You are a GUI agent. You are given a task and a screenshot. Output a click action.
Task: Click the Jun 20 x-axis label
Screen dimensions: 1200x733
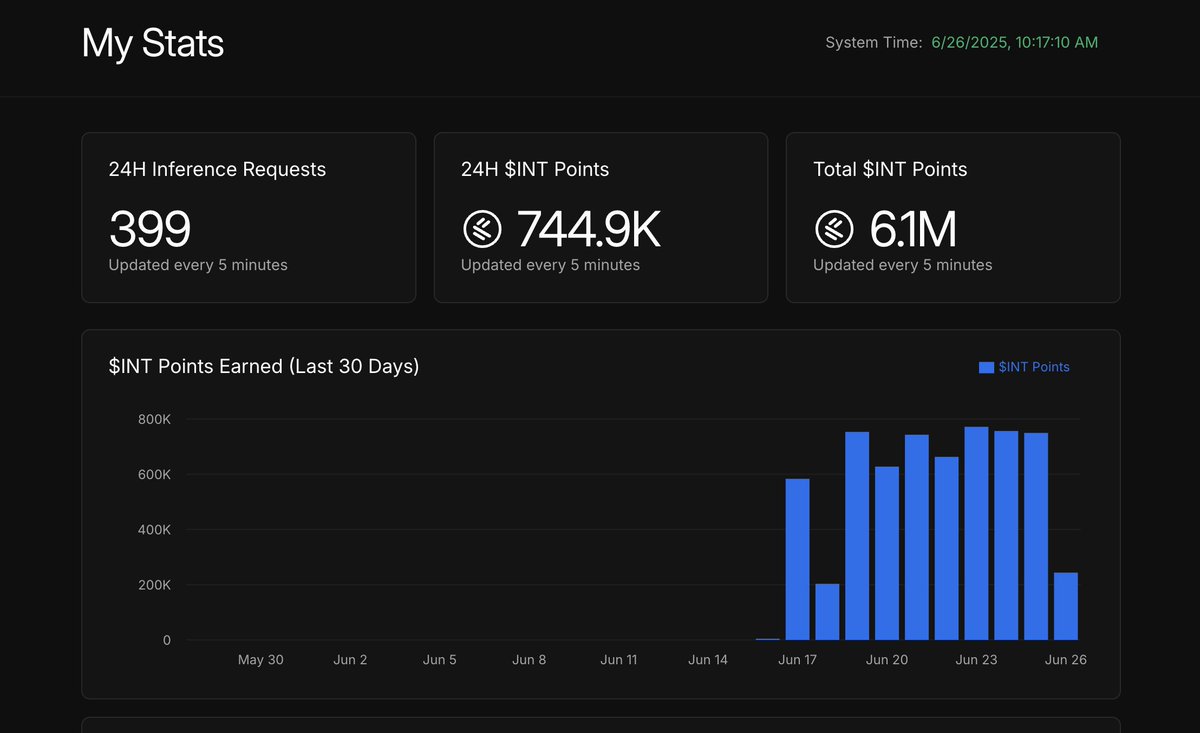pyautogui.click(x=887, y=660)
